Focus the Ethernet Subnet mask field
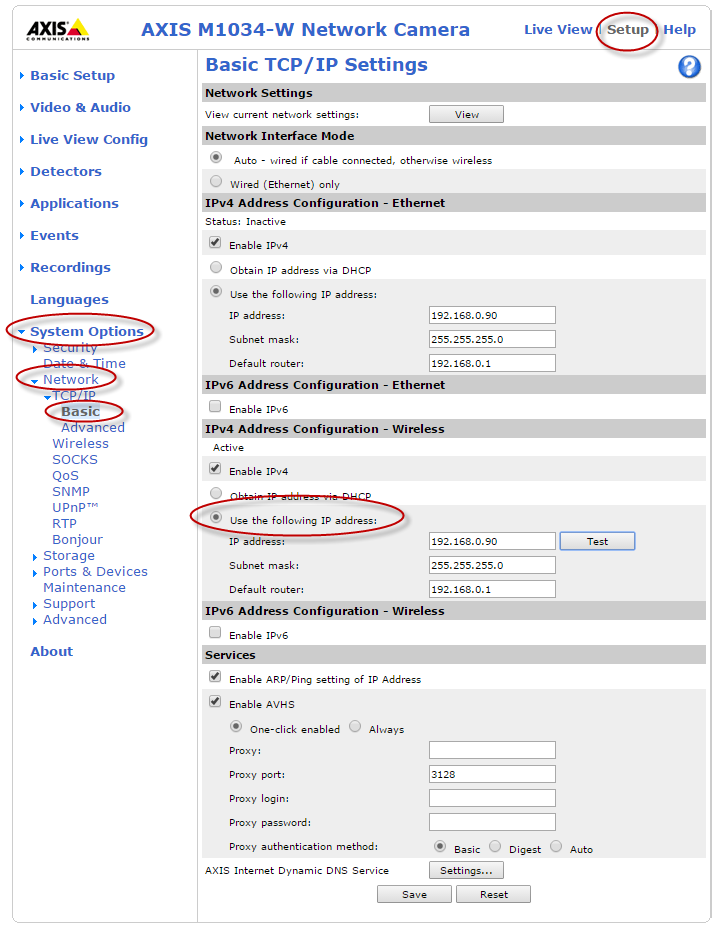This screenshot has width=722, height=926. click(492, 339)
